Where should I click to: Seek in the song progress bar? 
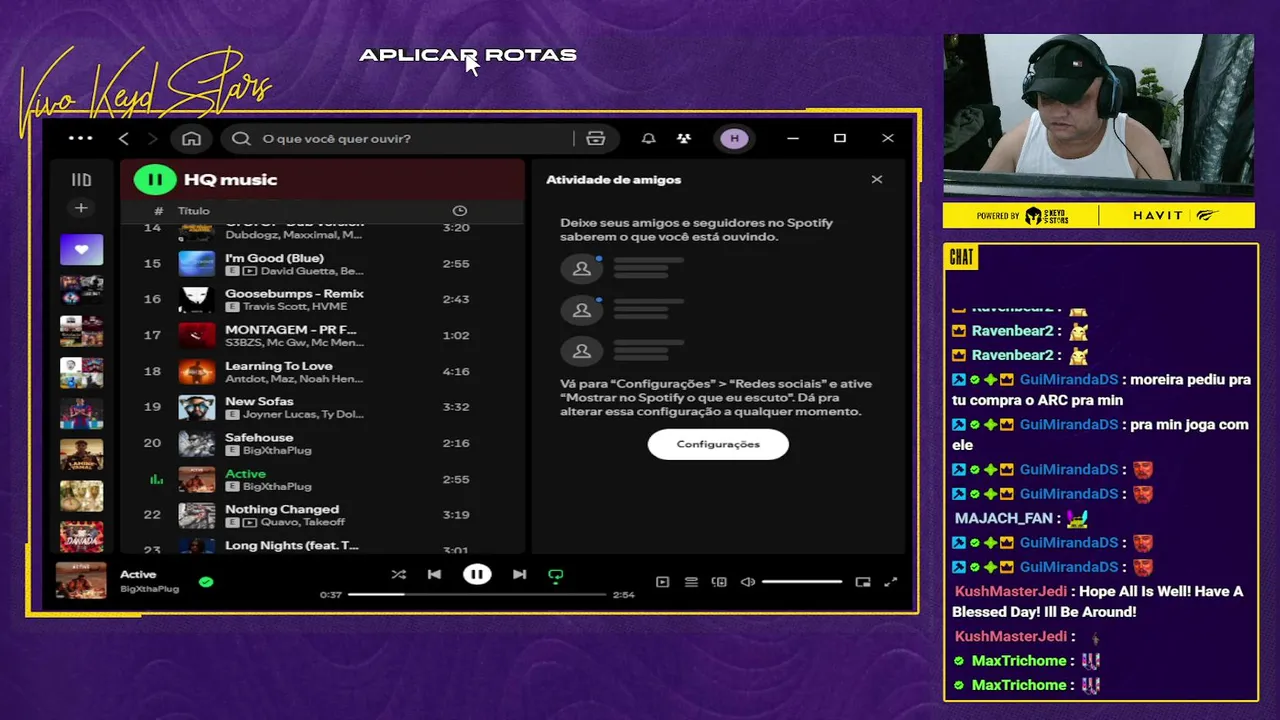tap(477, 595)
